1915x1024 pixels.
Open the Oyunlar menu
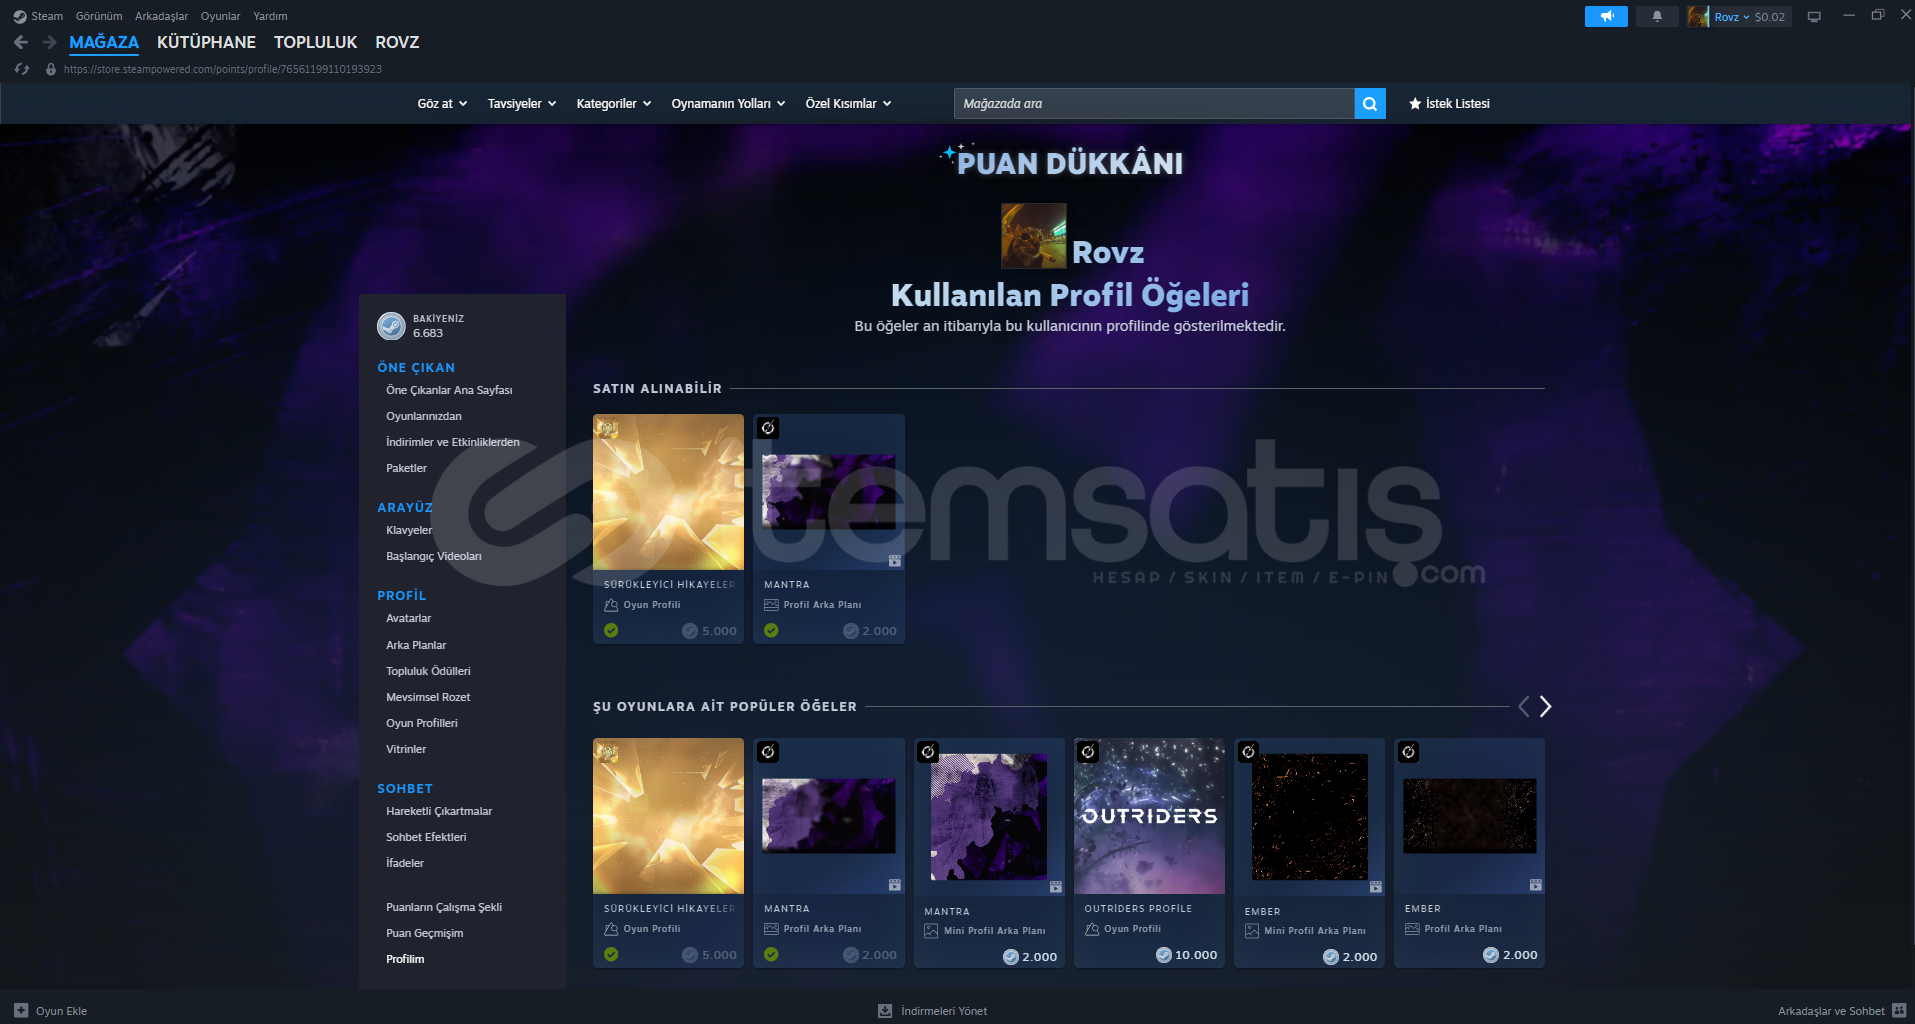(x=221, y=16)
